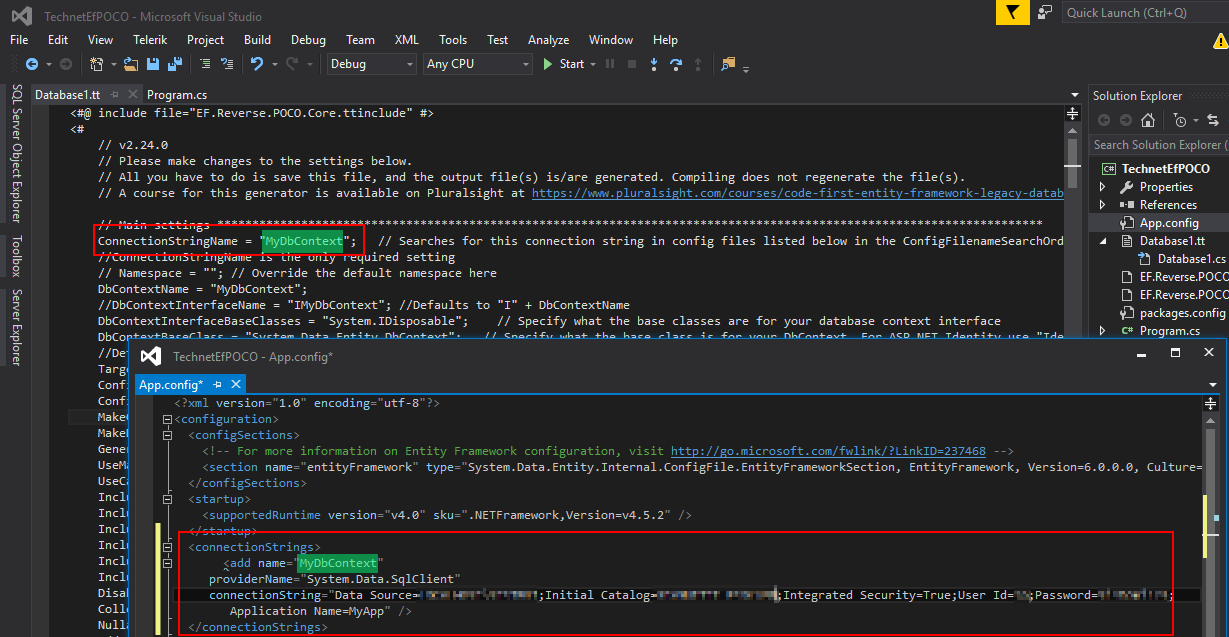The width and height of the screenshot is (1229, 637).
Task: Click the notifications flag icon
Action: 1011,12
